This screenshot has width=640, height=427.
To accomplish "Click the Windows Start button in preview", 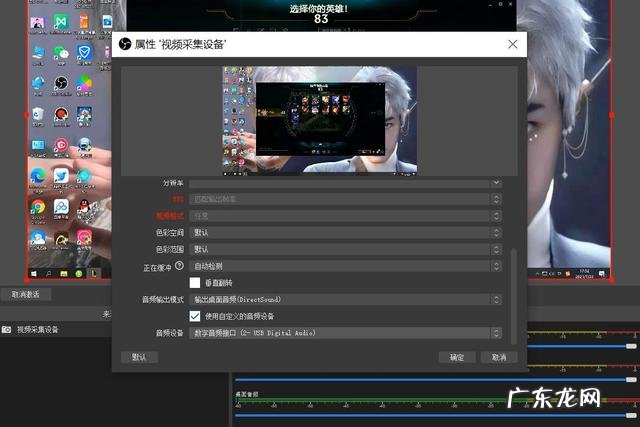I will tap(33, 274).
